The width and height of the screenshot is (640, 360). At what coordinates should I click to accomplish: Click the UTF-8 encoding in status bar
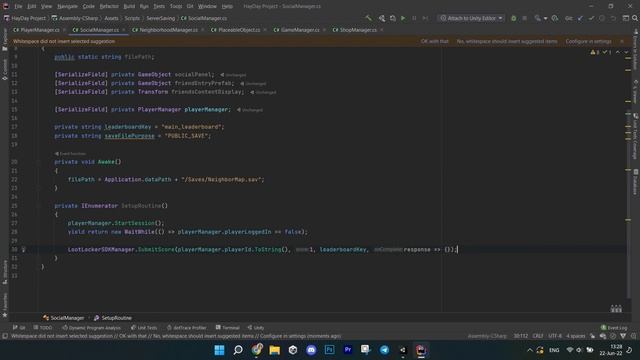pyautogui.click(x=555, y=336)
